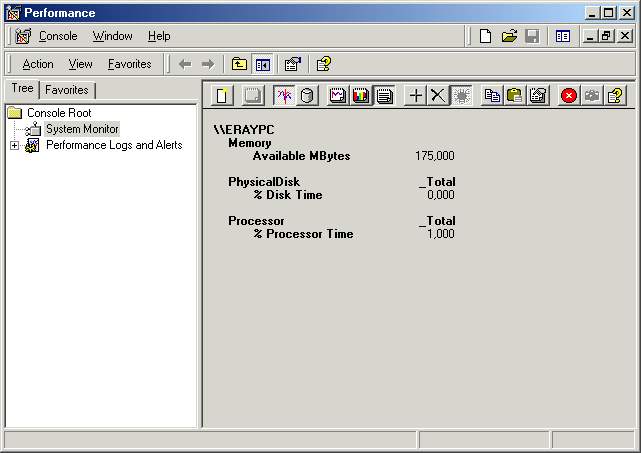This screenshot has height=453, width=641.
Task: Open the Window menu
Action: (112, 36)
